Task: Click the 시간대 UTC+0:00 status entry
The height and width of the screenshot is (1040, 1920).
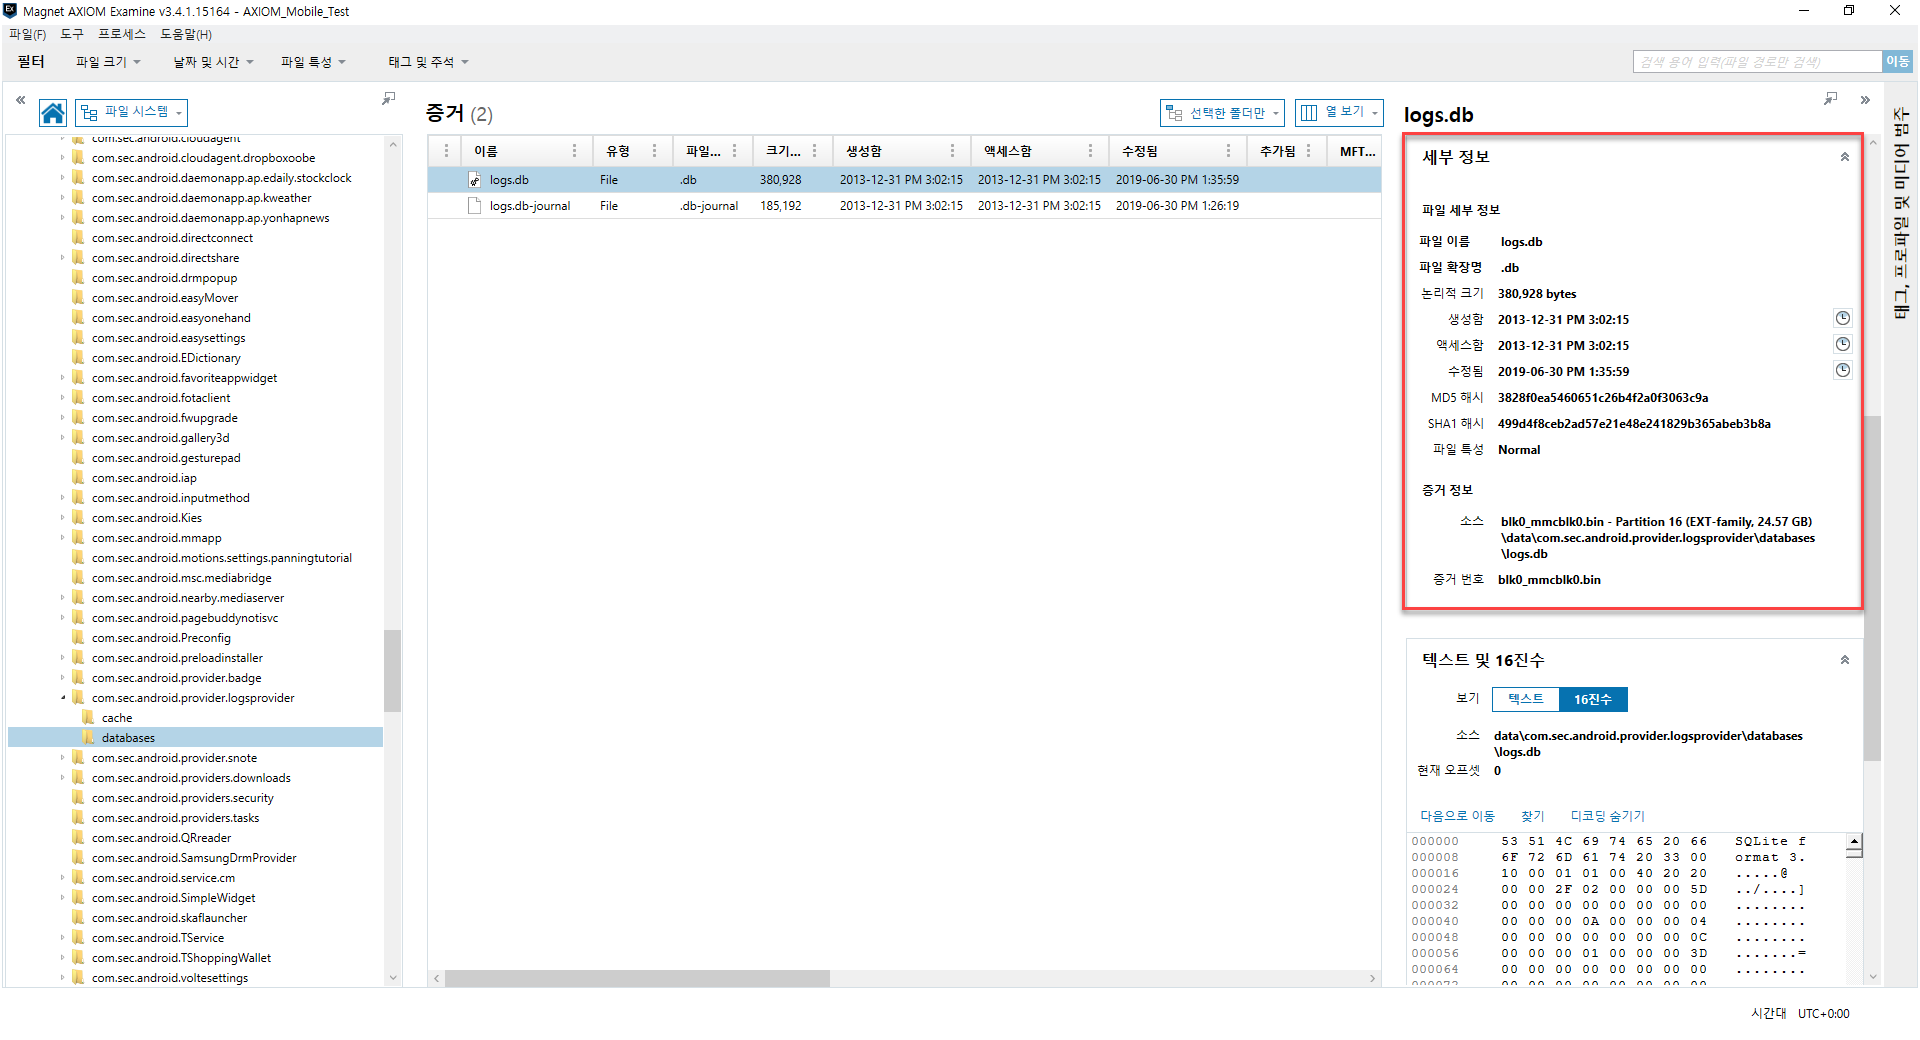Action: 1800,1013
